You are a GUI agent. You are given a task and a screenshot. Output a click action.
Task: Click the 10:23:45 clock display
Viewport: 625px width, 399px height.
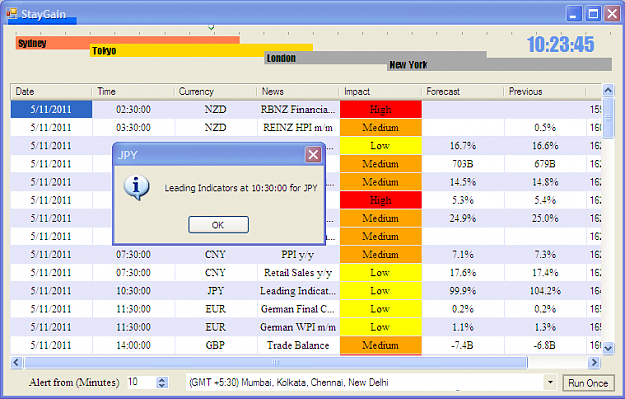click(x=560, y=44)
